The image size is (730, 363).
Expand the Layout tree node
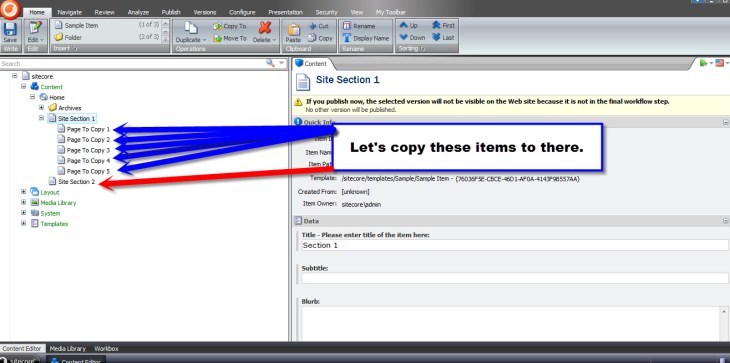(23, 192)
